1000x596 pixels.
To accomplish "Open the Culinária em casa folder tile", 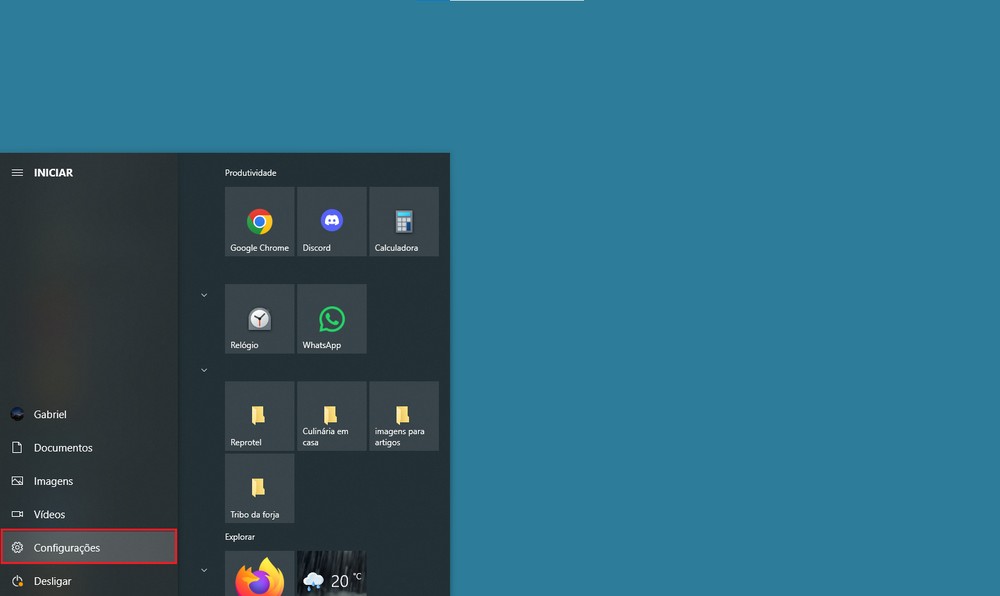I will pyautogui.click(x=331, y=415).
